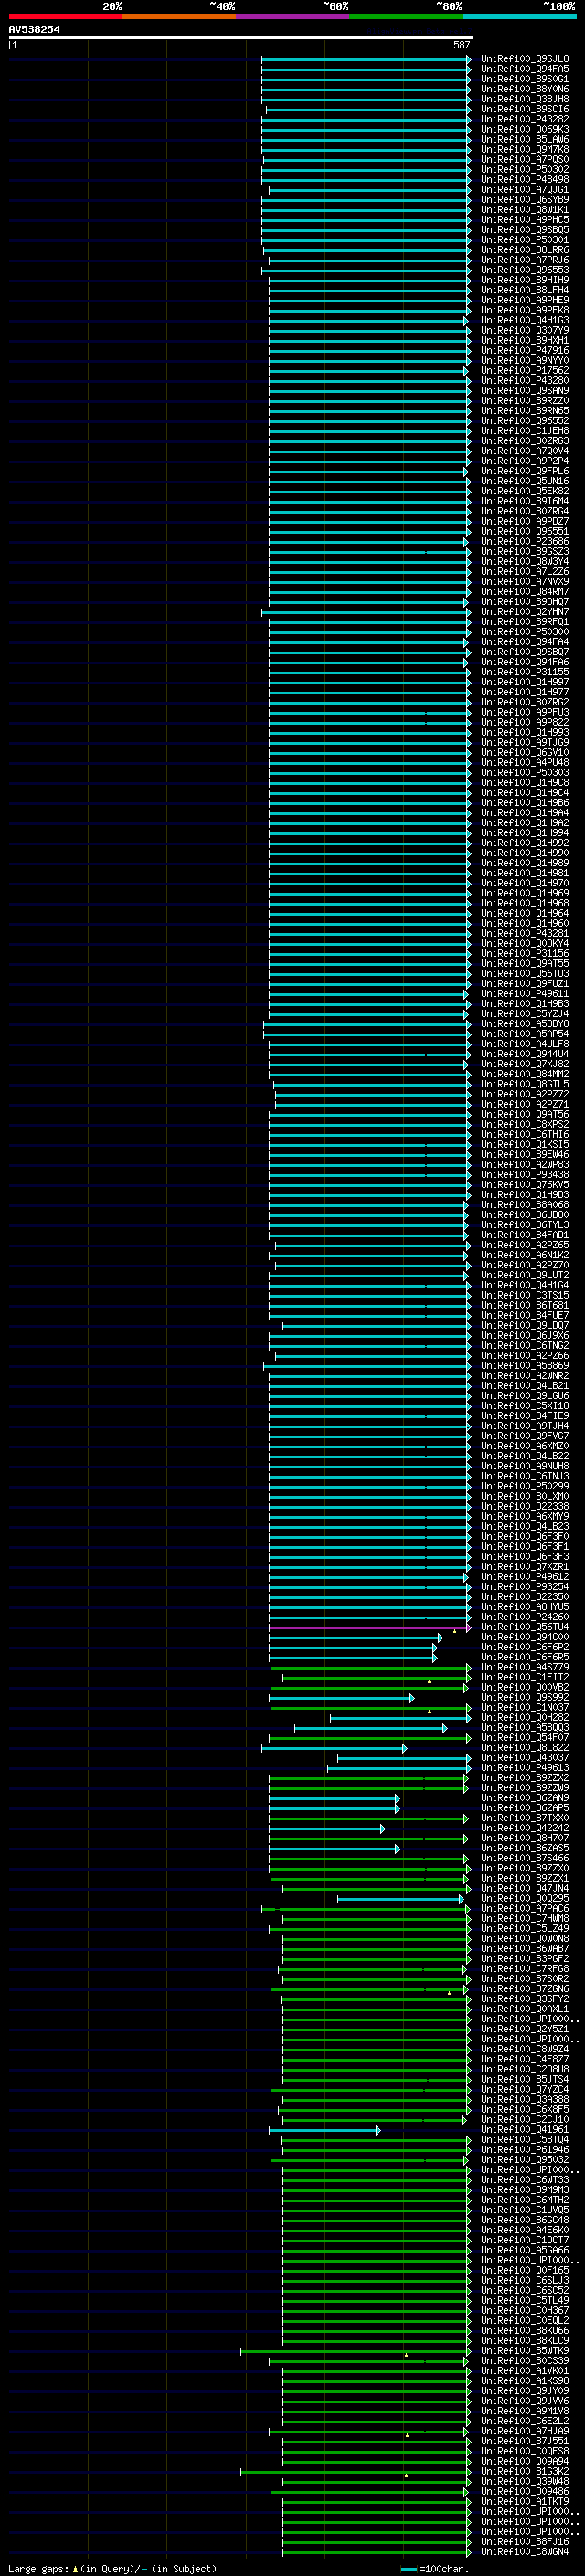585x2576 pixels.
Task: Open the UniRef100_C8WGN4 hit label
Action: pos(525,2552)
